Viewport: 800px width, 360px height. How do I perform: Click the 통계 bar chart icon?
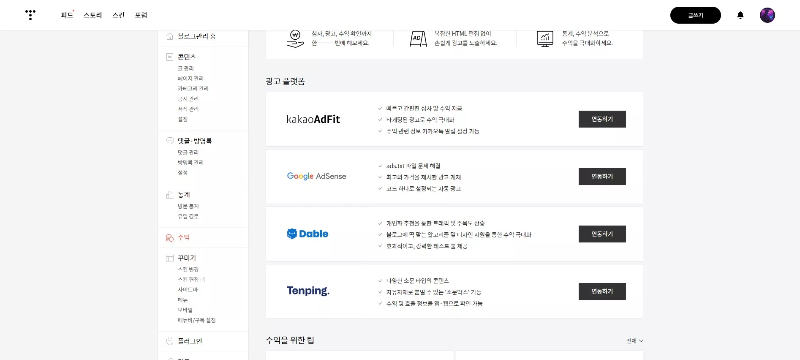(x=170, y=195)
